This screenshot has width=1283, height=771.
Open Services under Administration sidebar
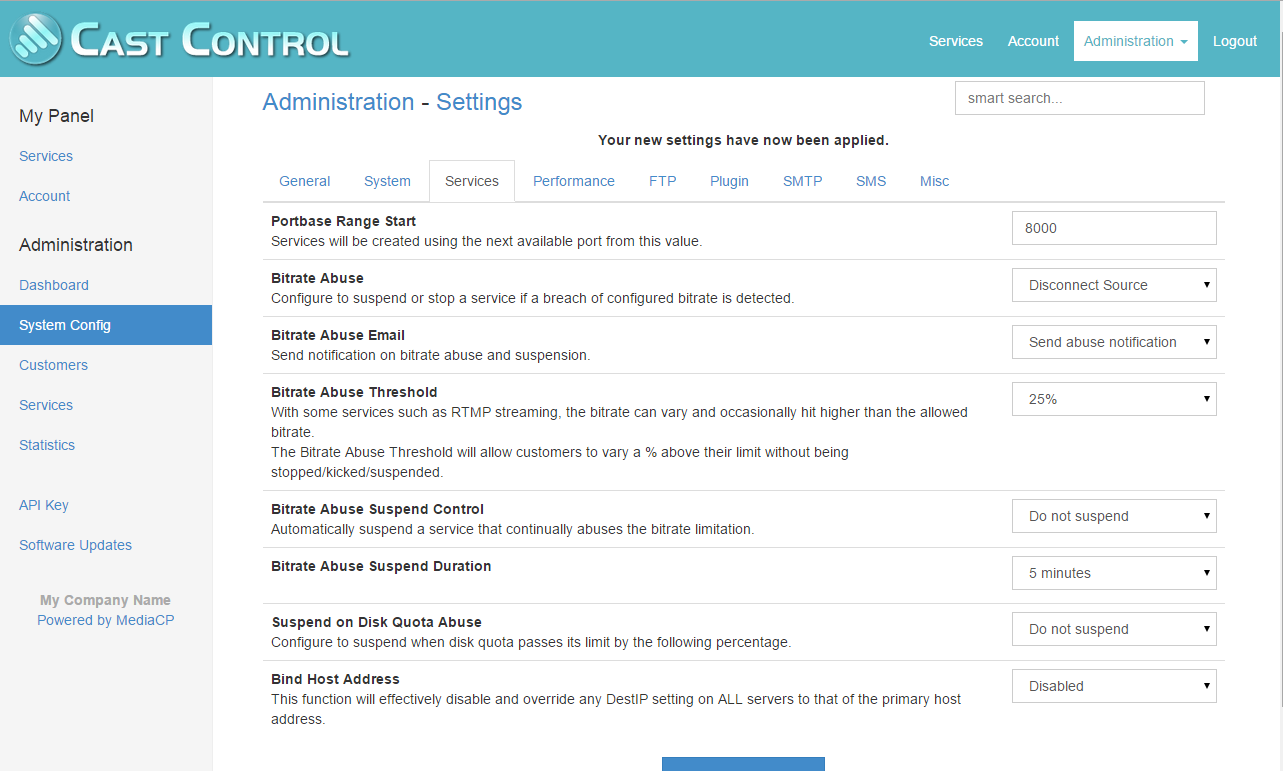tap(46, 405)
